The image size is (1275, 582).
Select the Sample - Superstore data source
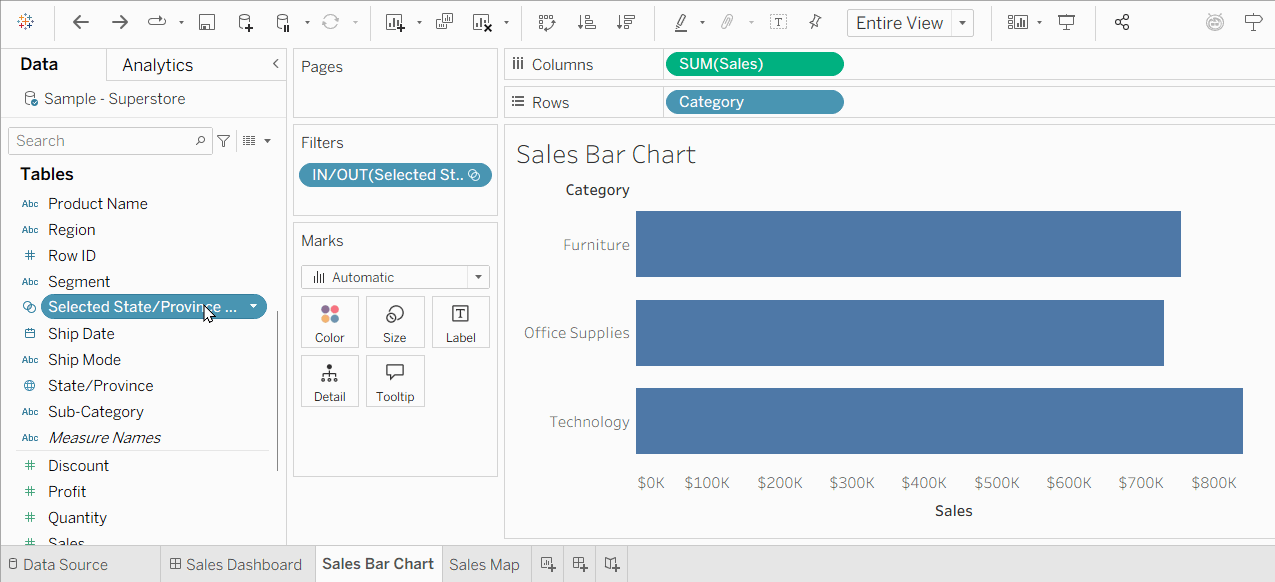click(x=114, y=99)
